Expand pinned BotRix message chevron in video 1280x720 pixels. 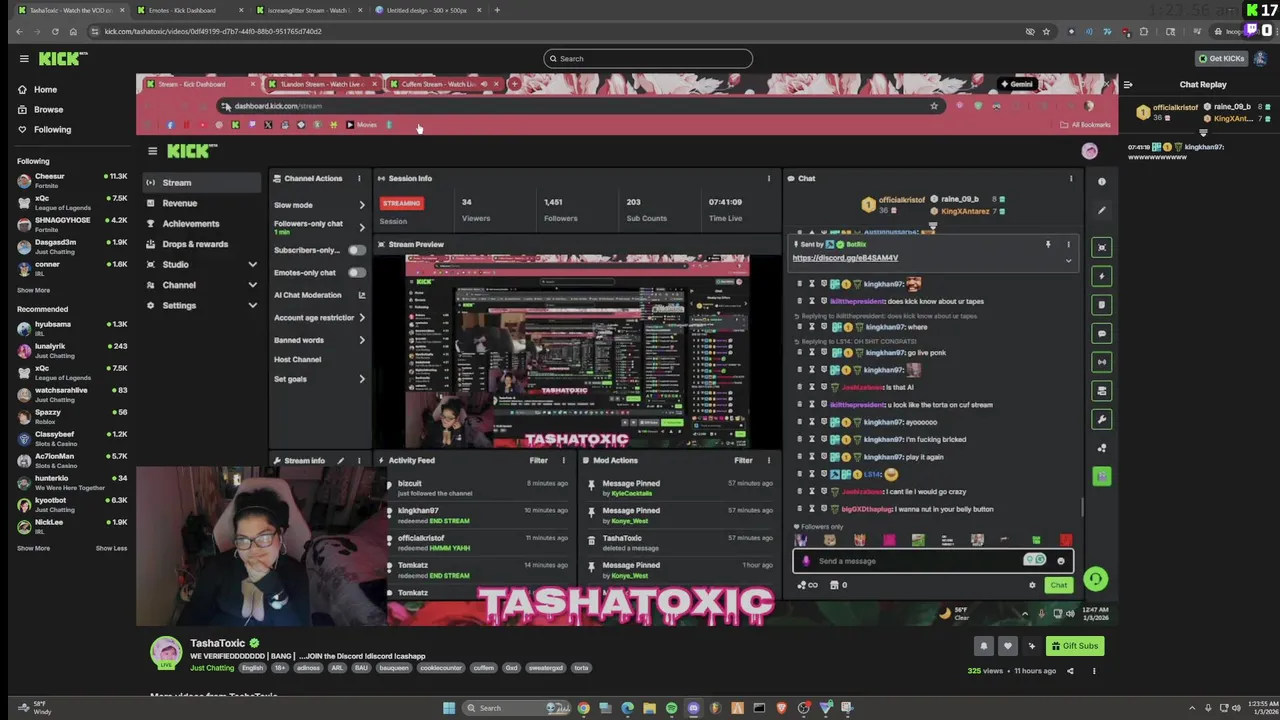click(x=1068, y=260)
